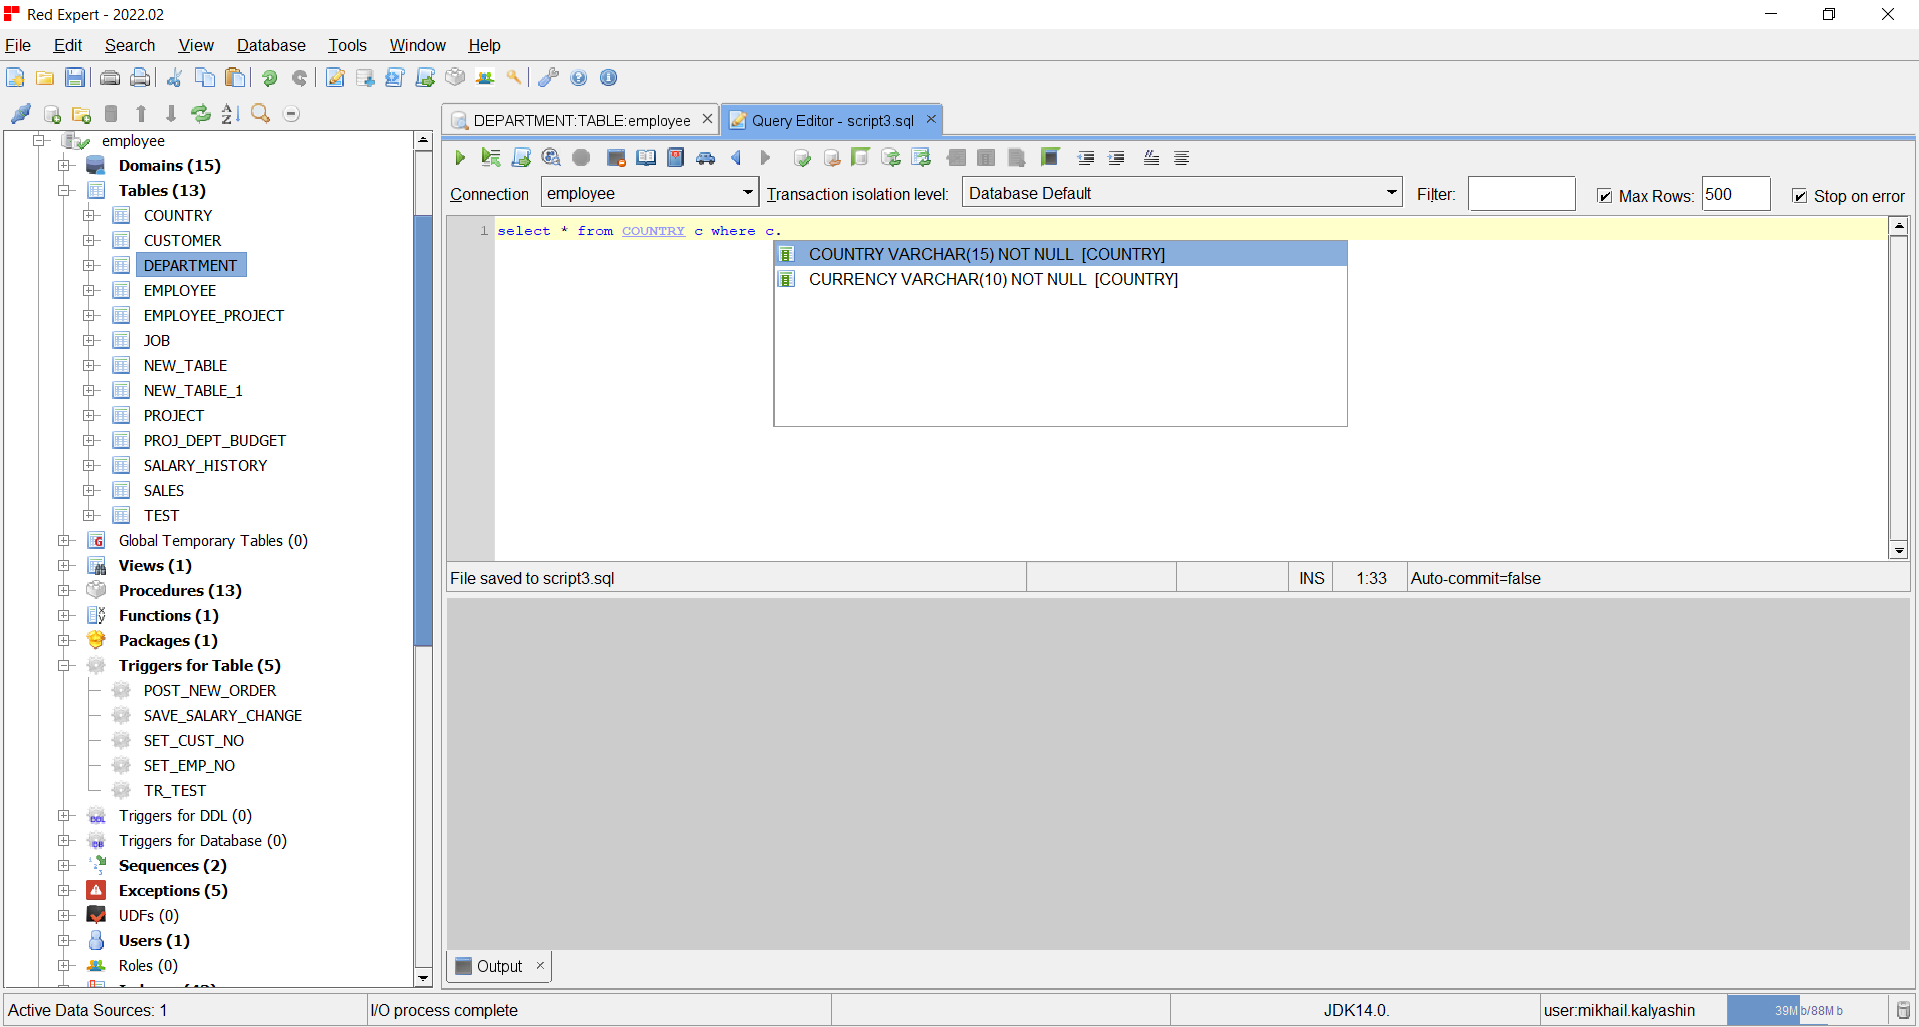The image size is (1919, 1027).
Task: Click the previous statement blue arrow icon
Action: (x=736, y=158)
